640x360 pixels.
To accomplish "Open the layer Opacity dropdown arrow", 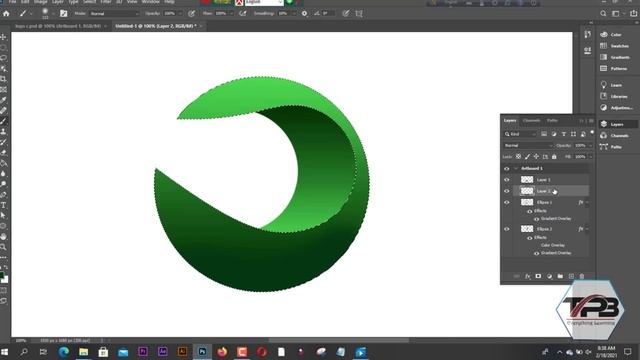I will click(591, 145).
